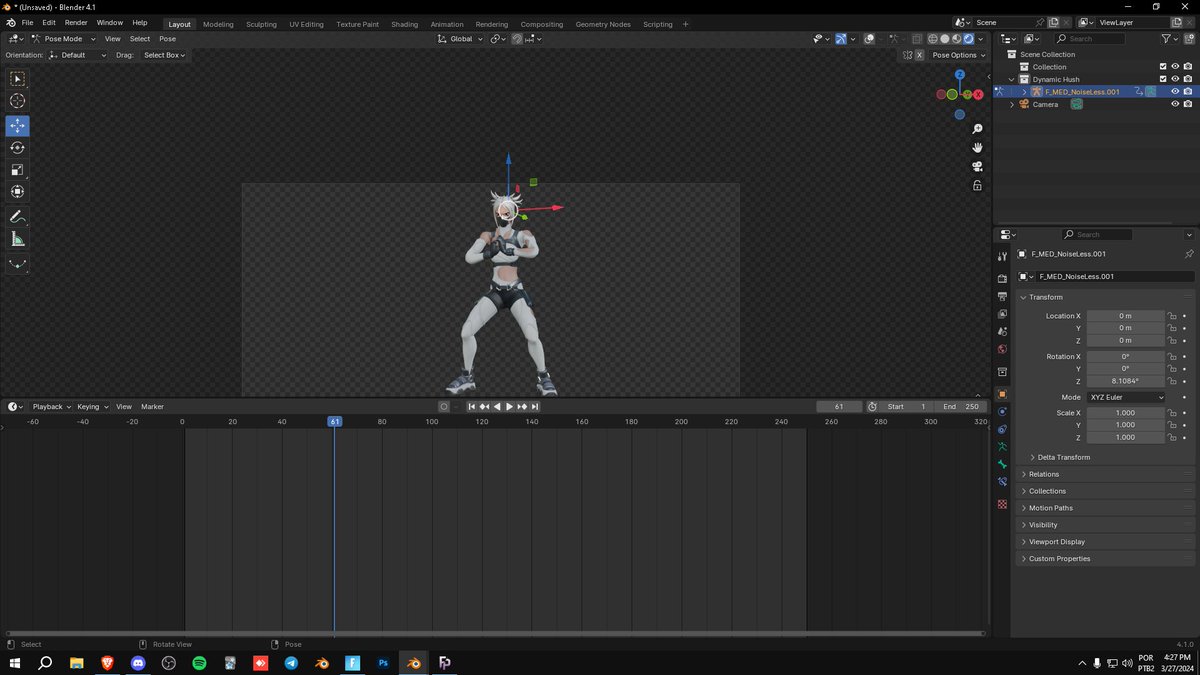Open the Tool properties tab

coord(1002,257)
